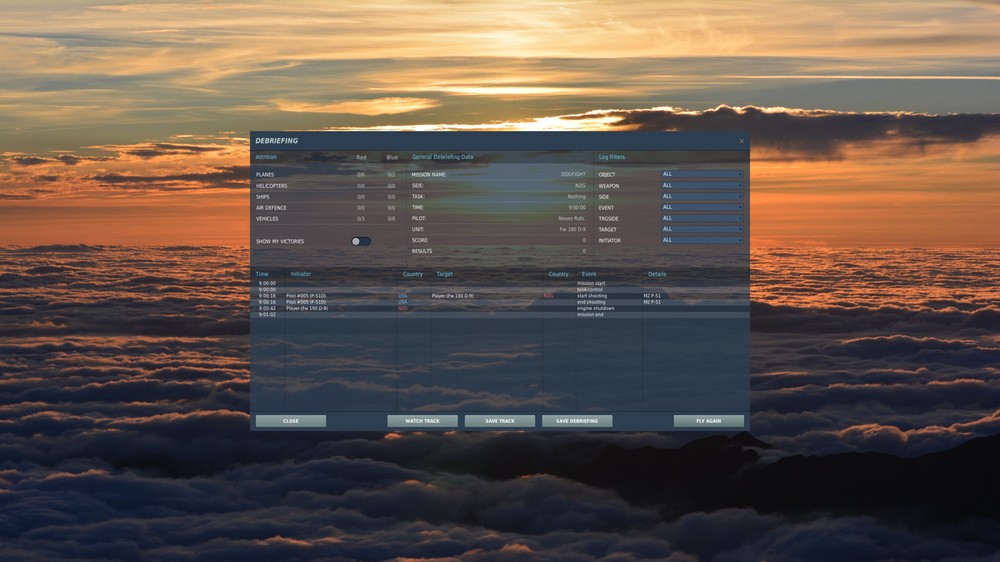Select the 'mission start' log row
1000x562 pixels.
click(500, 283)
